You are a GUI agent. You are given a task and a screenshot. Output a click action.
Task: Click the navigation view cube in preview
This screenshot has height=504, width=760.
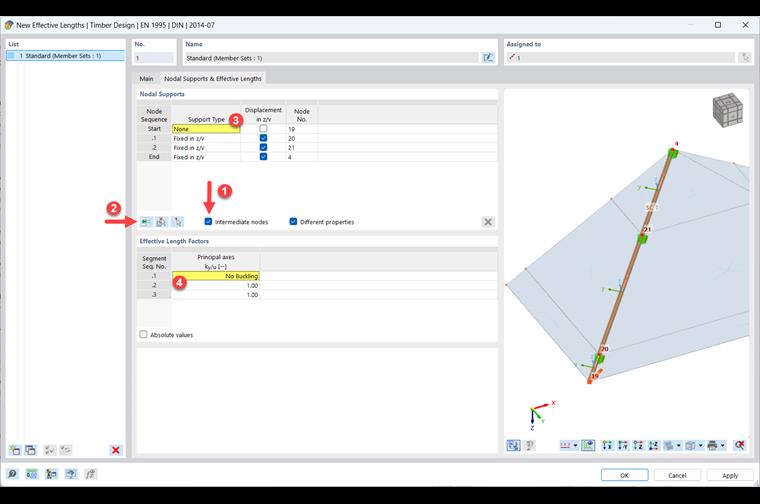point(728,110)
